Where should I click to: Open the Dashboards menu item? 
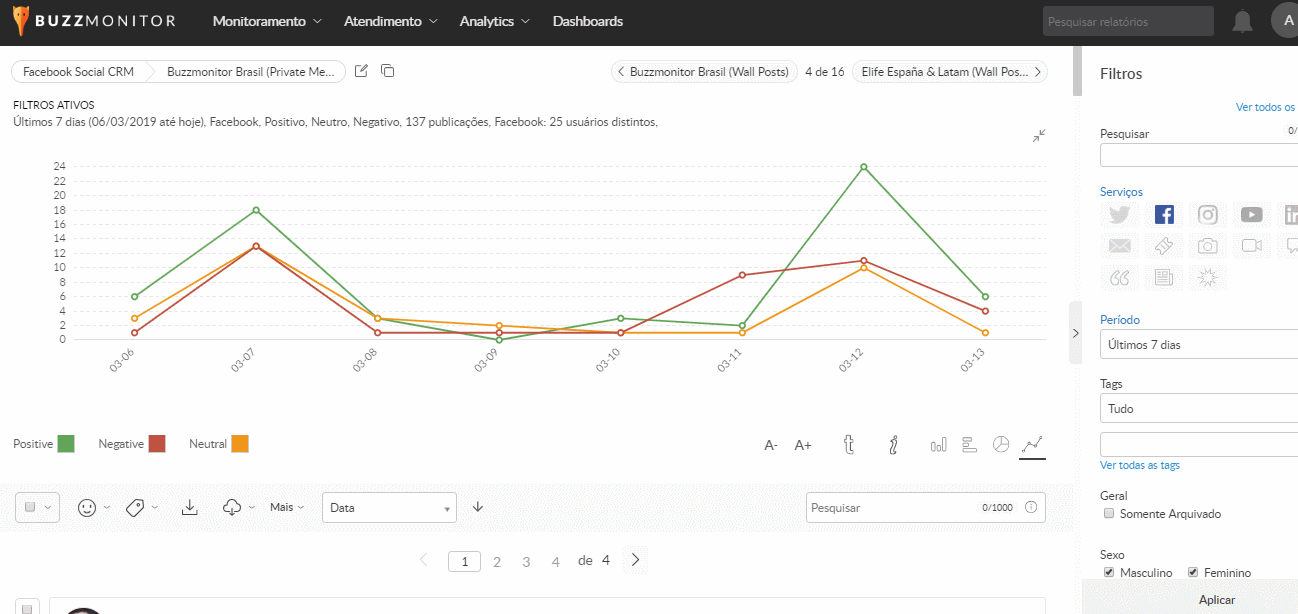(587, 21)
